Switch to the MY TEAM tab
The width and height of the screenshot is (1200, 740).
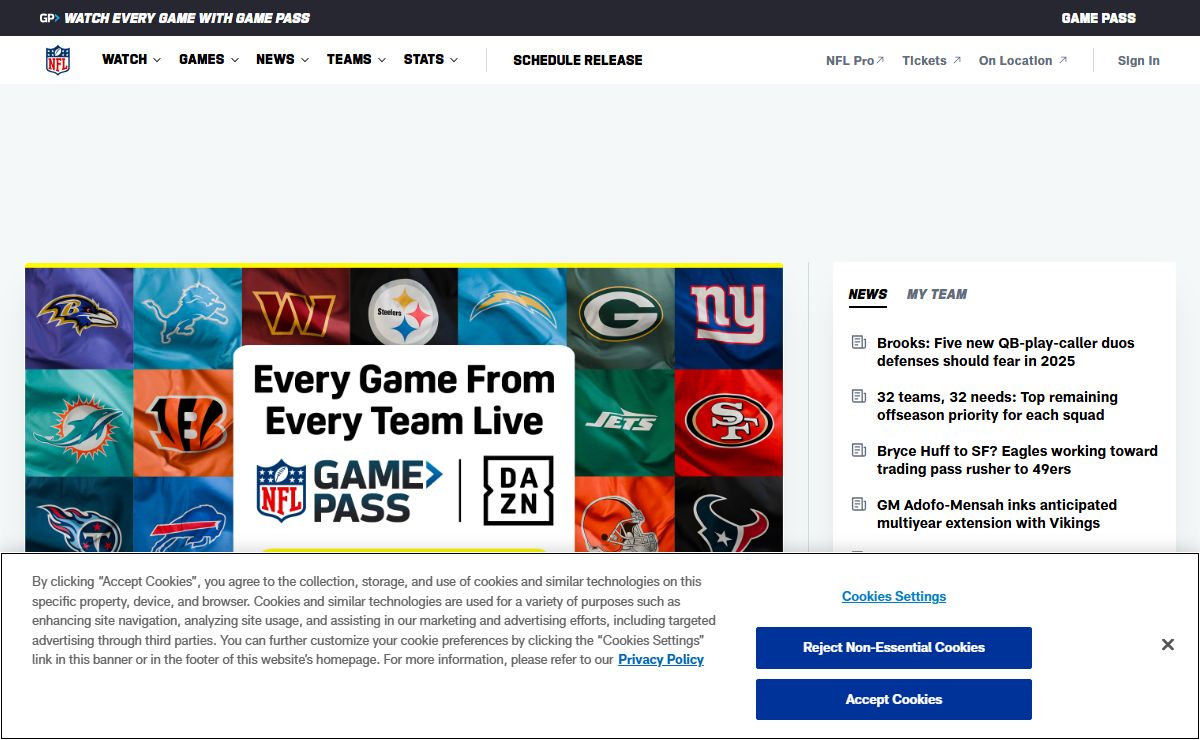[937, 294]
